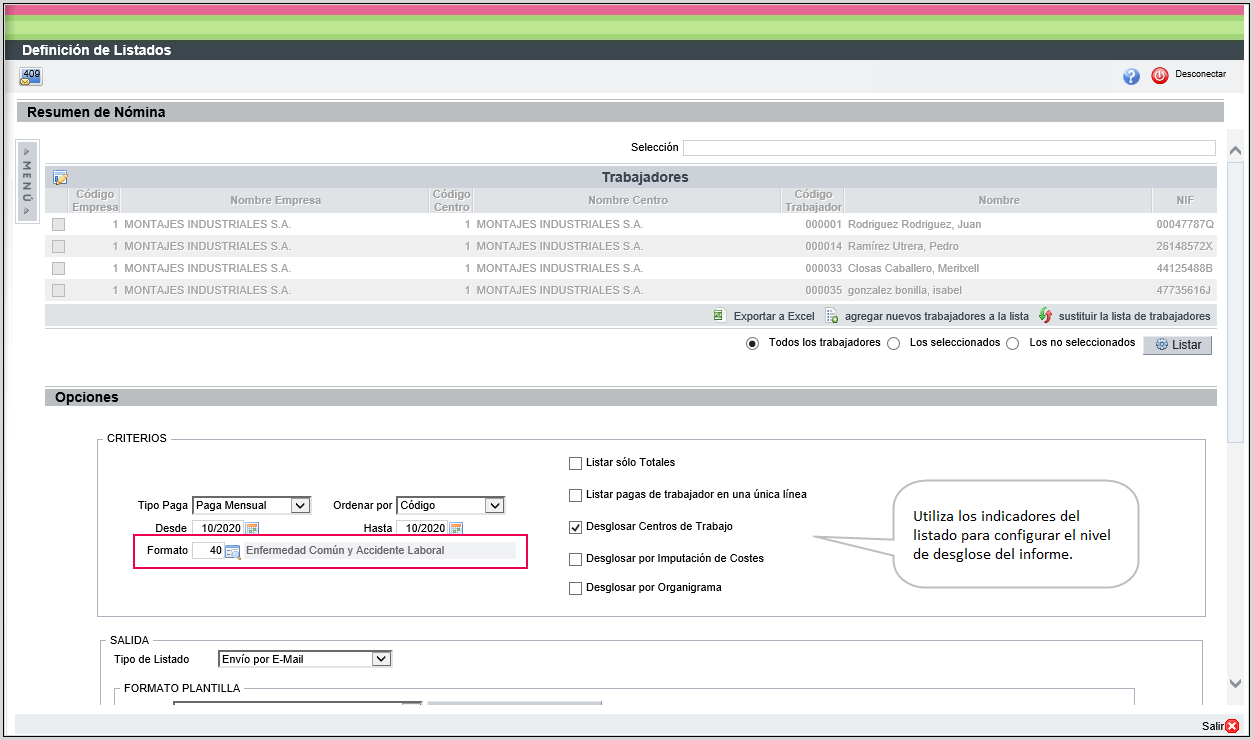This screenshot has height=740, width=1253.
Task: Open the Formato lookup icon
Action: click(232, 551)
